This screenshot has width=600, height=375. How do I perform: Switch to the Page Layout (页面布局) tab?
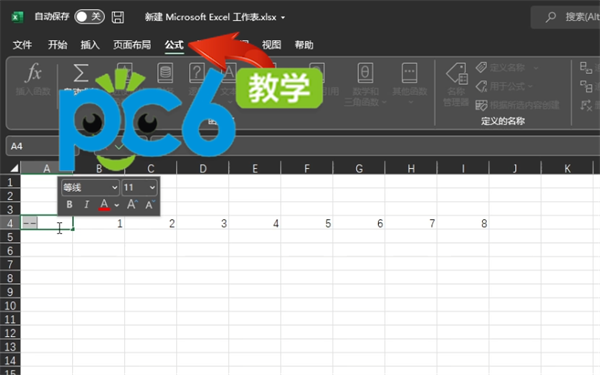tap(132, 45)
